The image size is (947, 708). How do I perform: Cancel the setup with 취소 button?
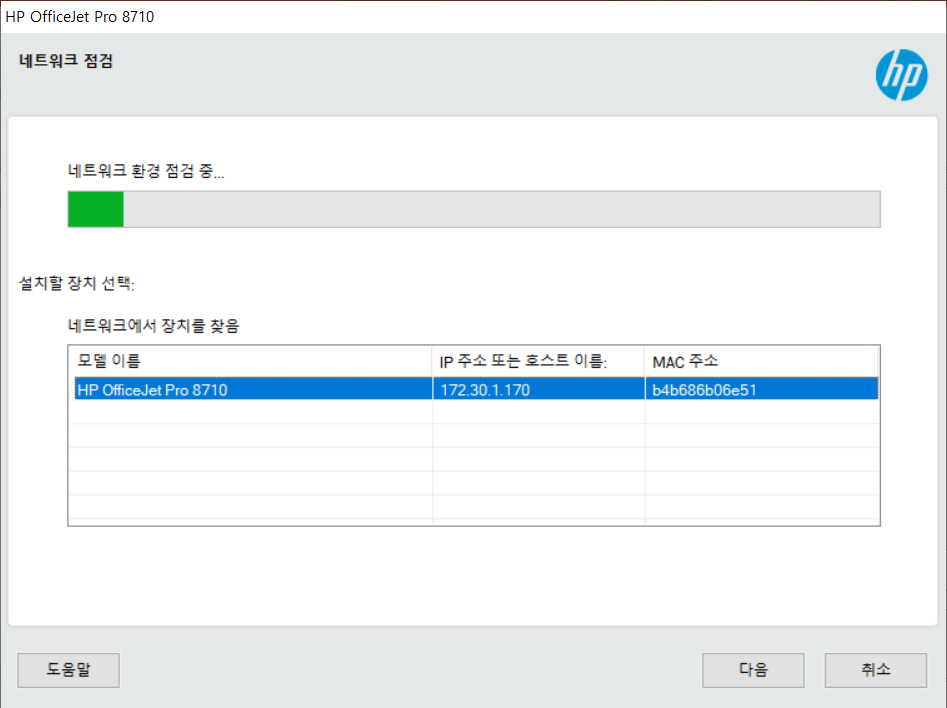(875, 670)
